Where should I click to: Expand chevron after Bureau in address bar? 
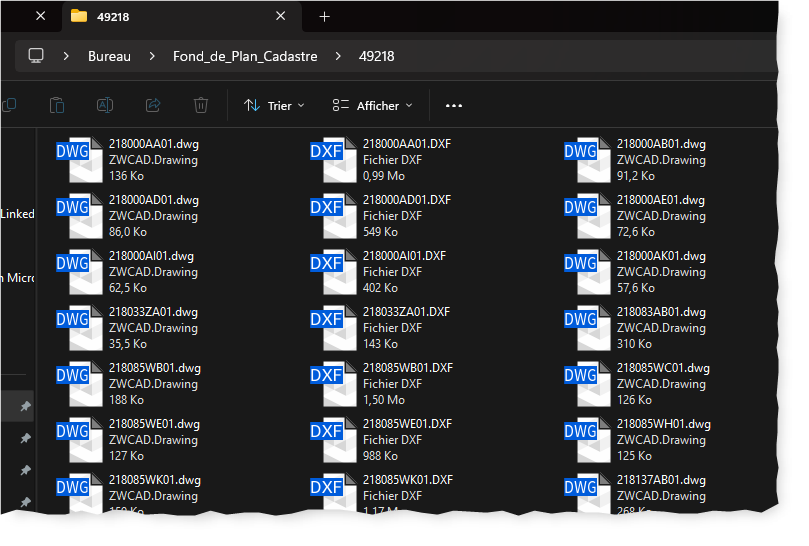point(152,56)
